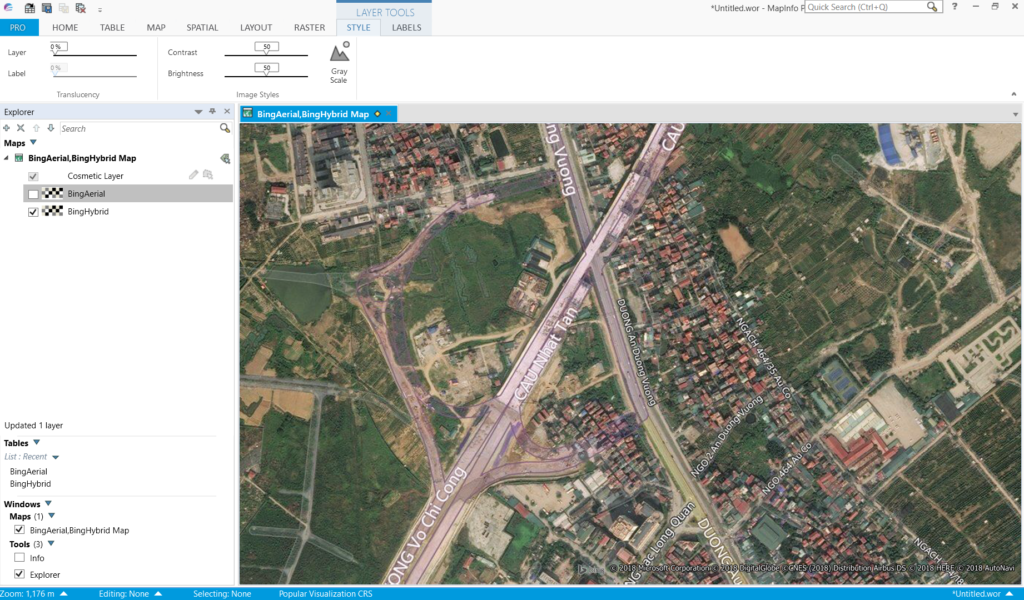
Task: Click the Explorer search magnifier icon
Action: tap(225, 129)
